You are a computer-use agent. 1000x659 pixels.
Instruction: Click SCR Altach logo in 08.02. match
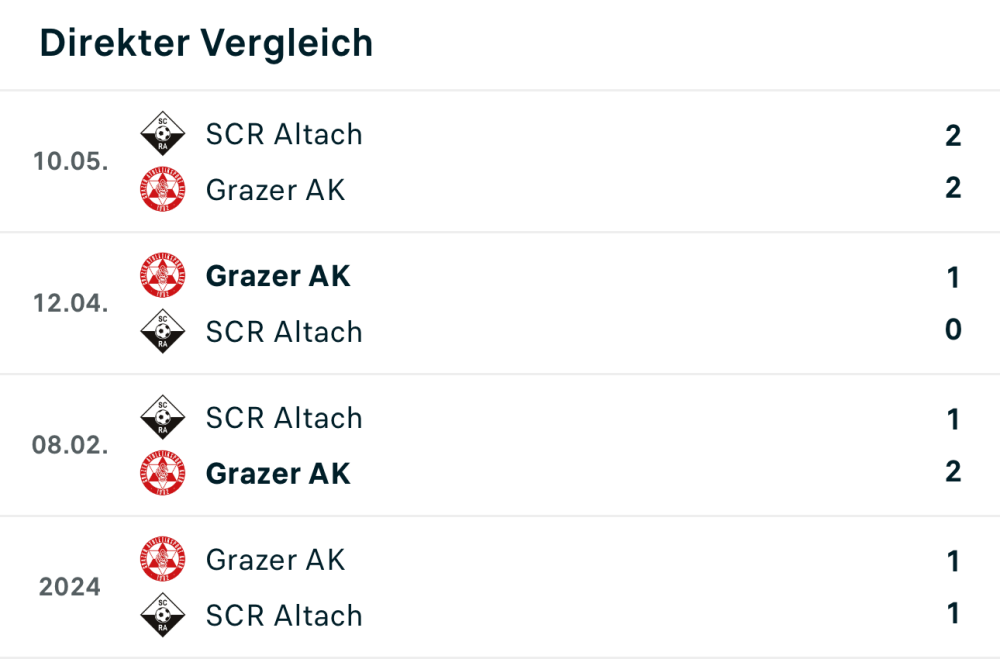(162, 418)
